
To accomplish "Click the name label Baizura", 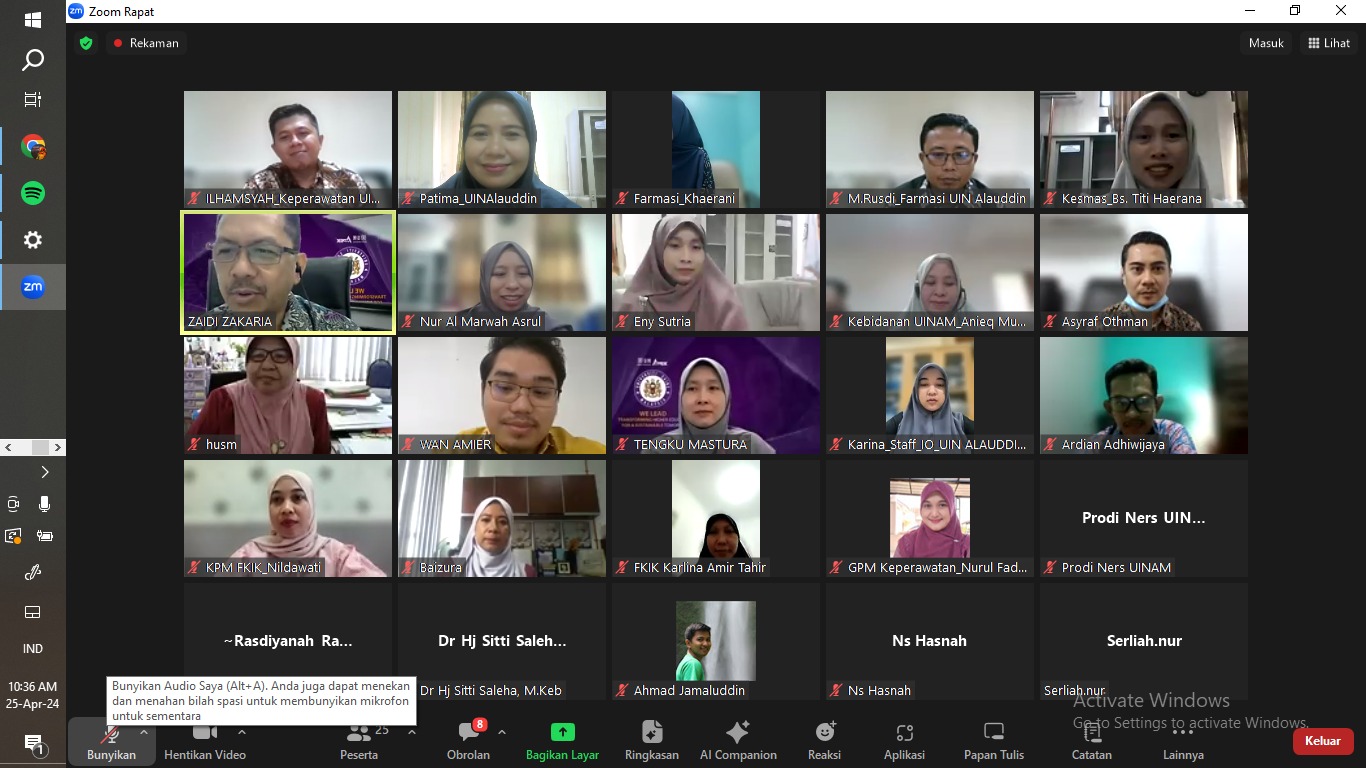I will point(441,568).
